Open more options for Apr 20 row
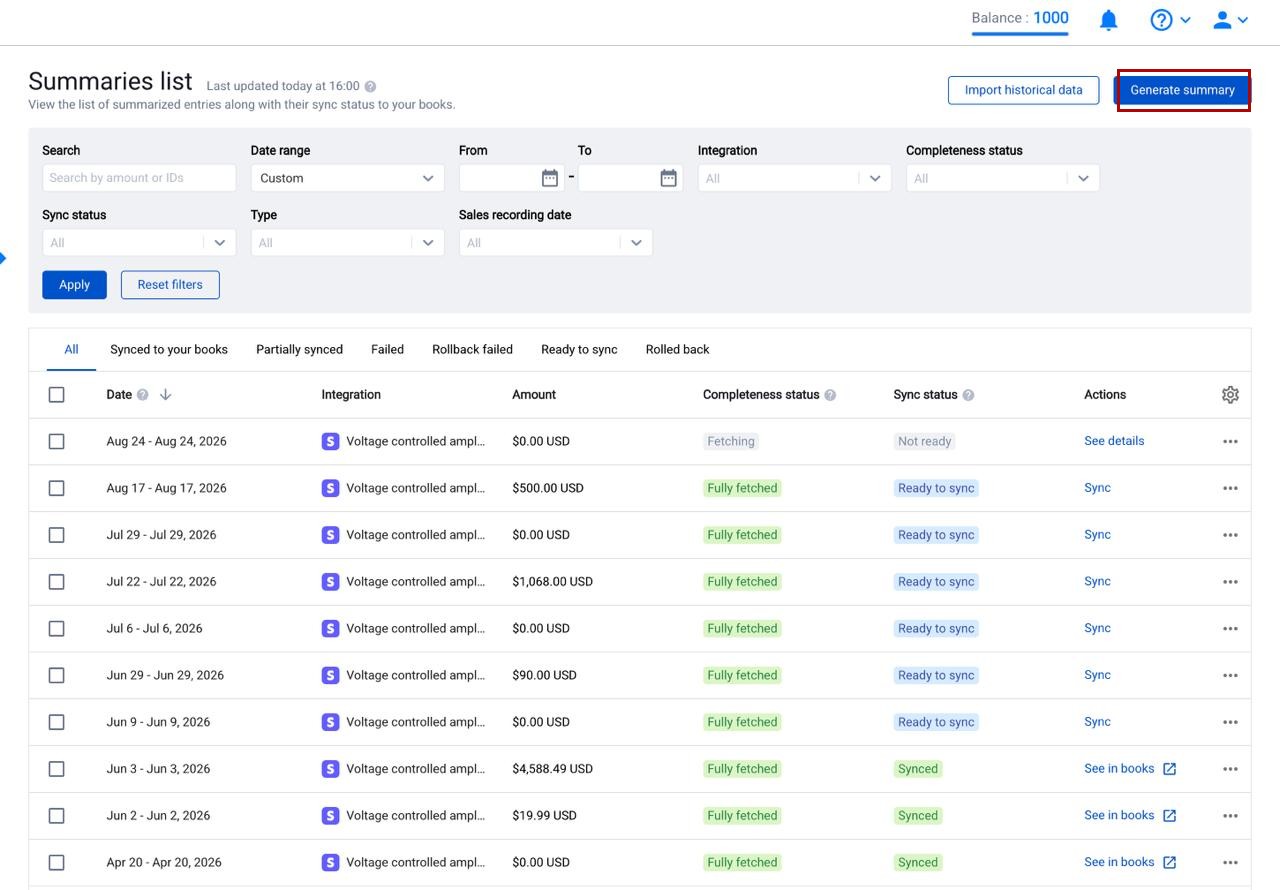Viewport: 1280px width, 890px height. click(1230, 862)
